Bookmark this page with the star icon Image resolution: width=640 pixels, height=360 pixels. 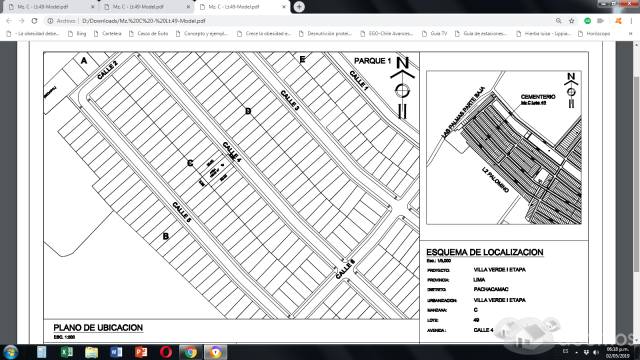tap(571, 20)
